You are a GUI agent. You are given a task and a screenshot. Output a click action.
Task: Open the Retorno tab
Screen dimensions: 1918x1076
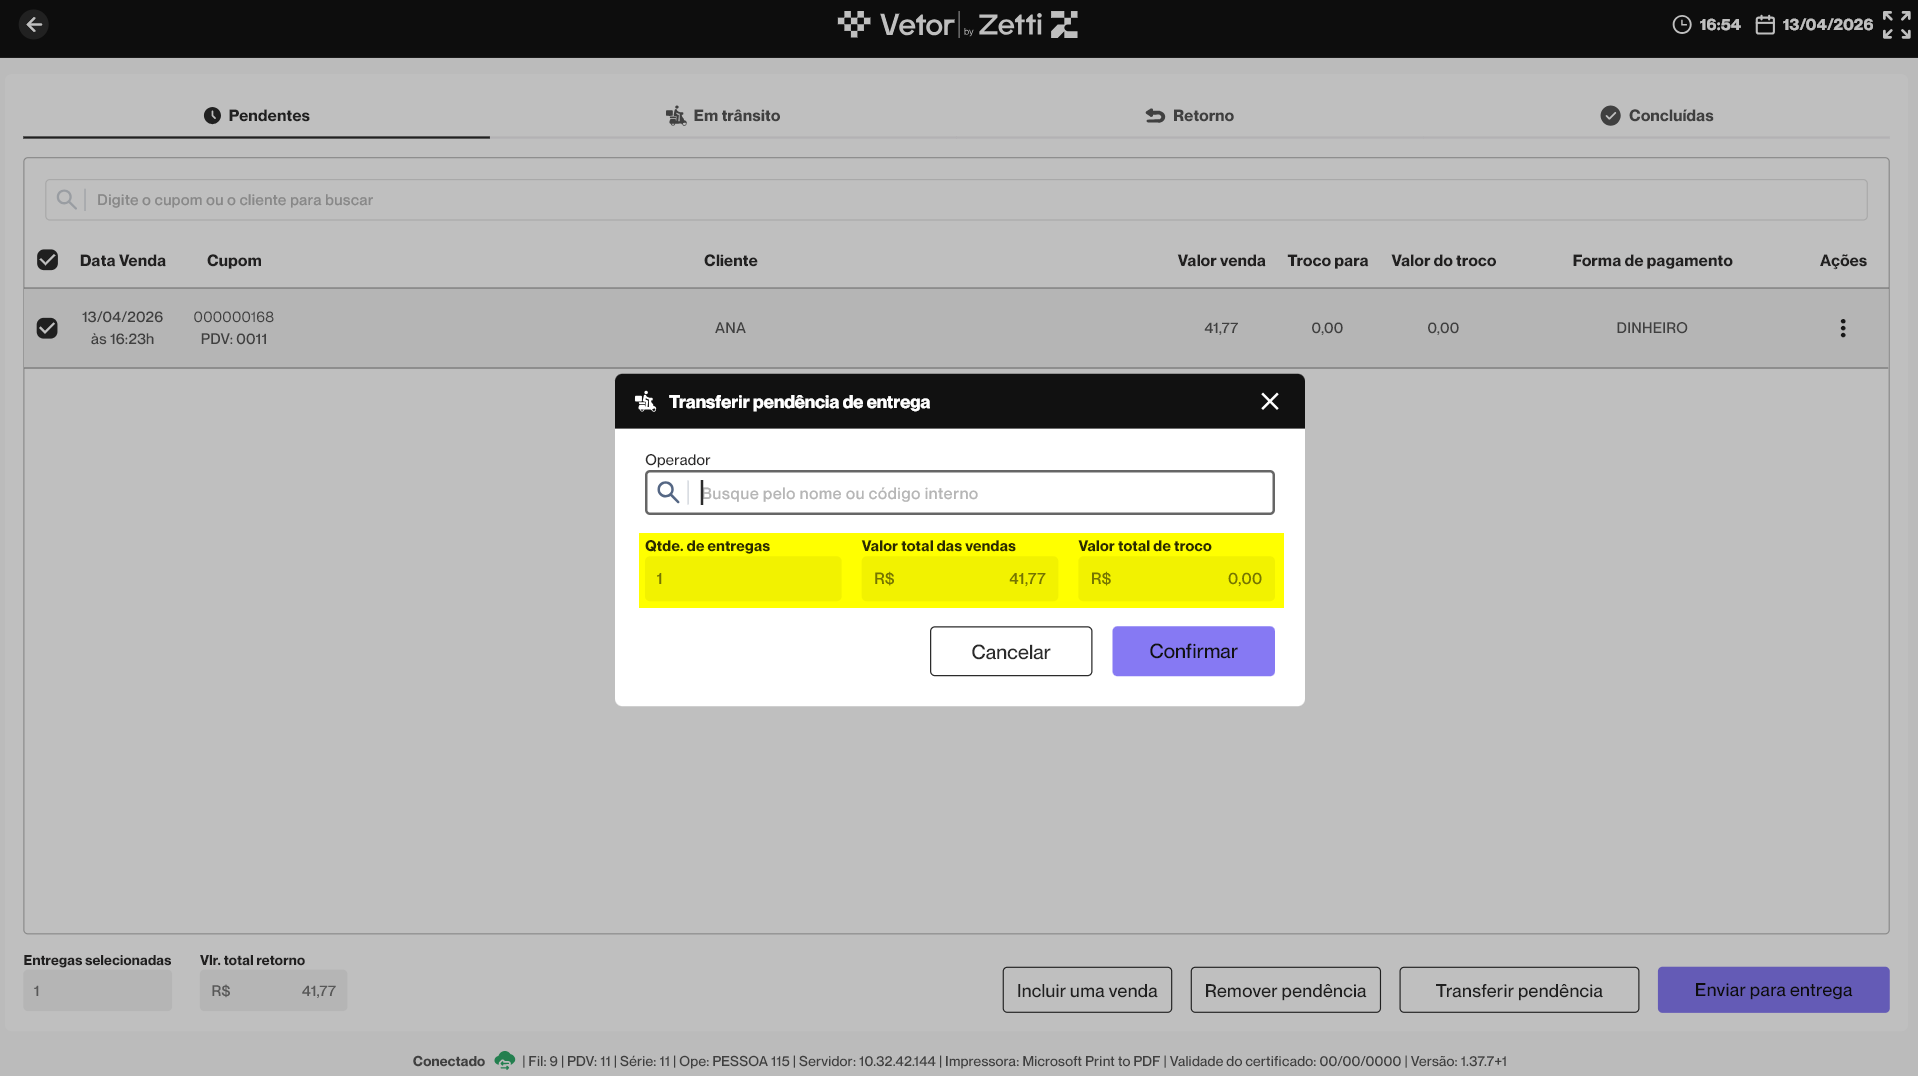[1189, 115]
